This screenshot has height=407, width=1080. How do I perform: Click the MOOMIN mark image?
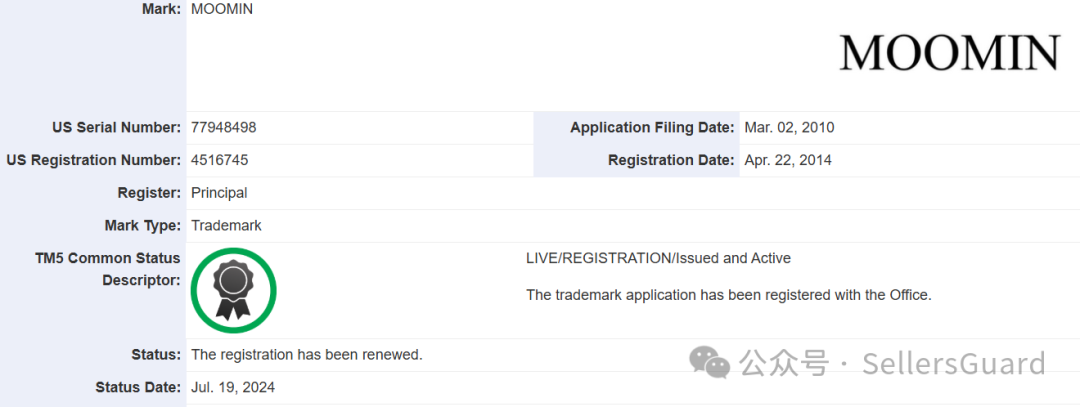949,53
